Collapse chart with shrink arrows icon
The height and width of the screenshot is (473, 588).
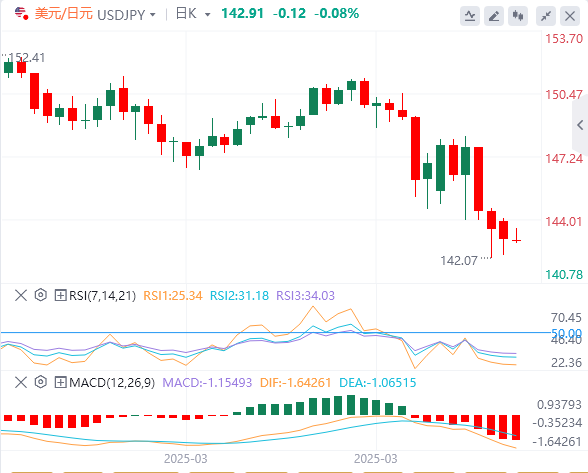(546, 16)
